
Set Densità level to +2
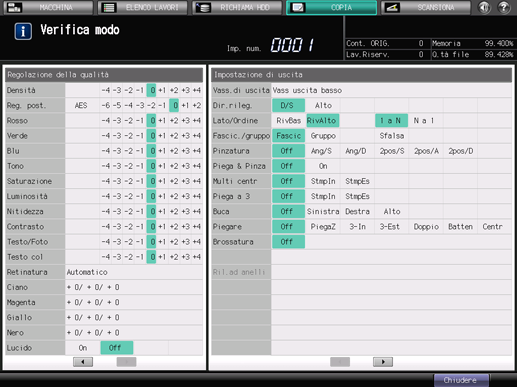174,90
